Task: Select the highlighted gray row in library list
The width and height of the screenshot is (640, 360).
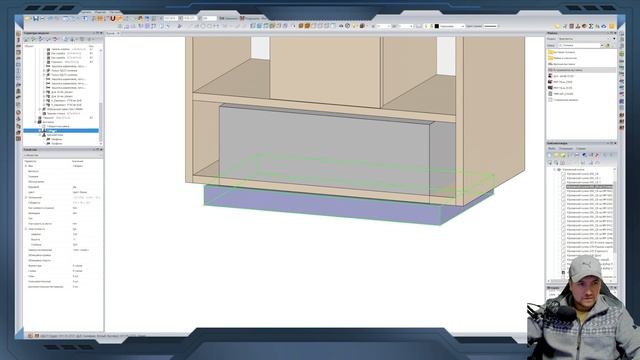Action: pyautogui.click(x=581, y=70)
